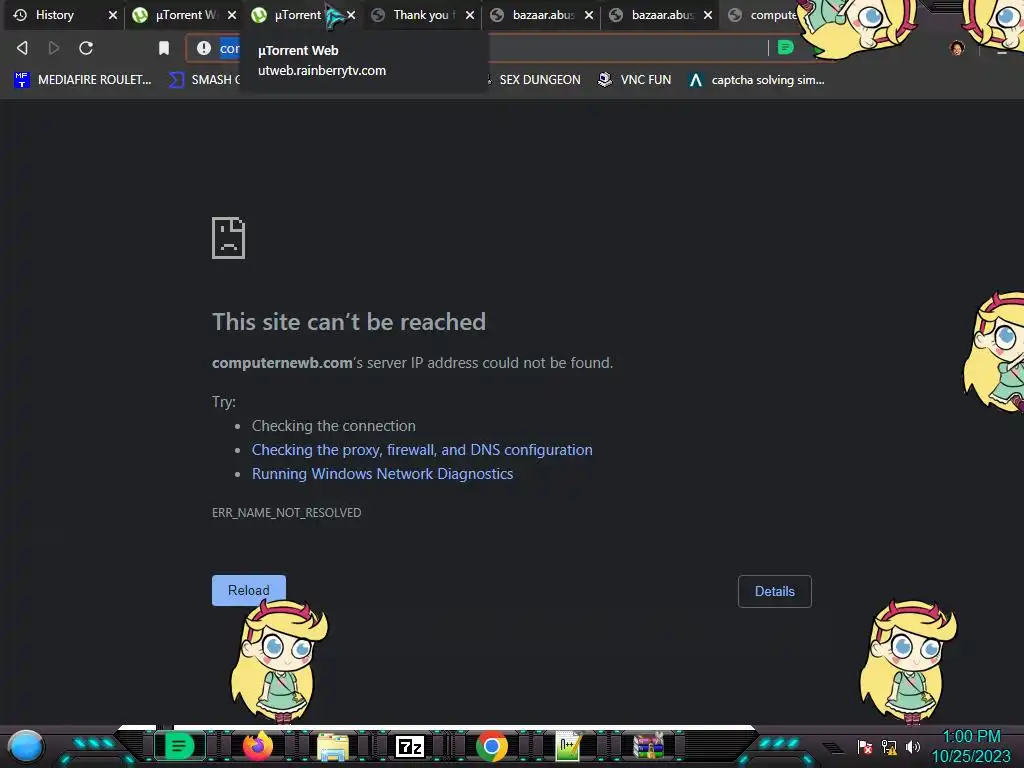Open Checking the proxy, firewall, and DNS configuration link
Viewport: 1024px width, 768px height.
(x=422, y=450)
